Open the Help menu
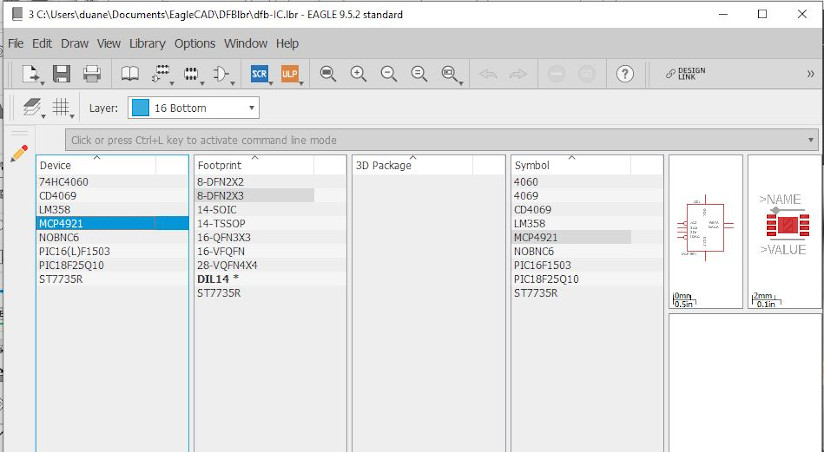Image resolution: width=824 pixels, height=452 pixels. pos(287,44)
